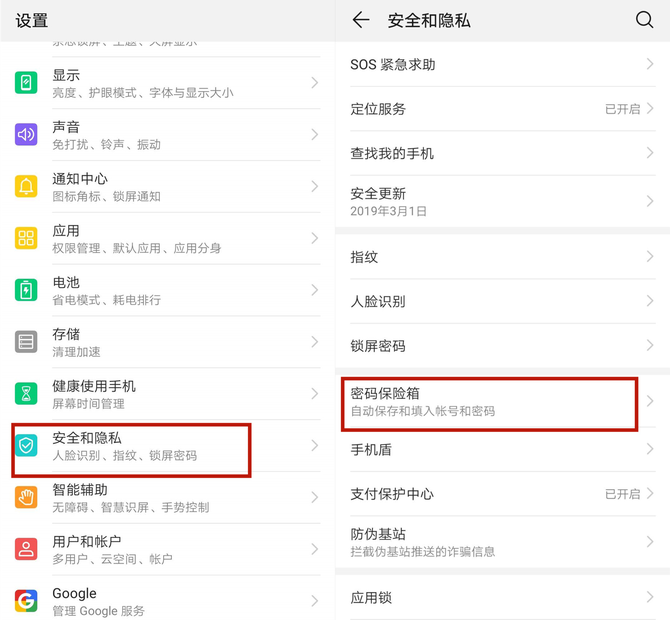The image size is (670, 620).
Task: Tap the chevron on the 支付保护中心 row
Action: [x=650, y=494]
